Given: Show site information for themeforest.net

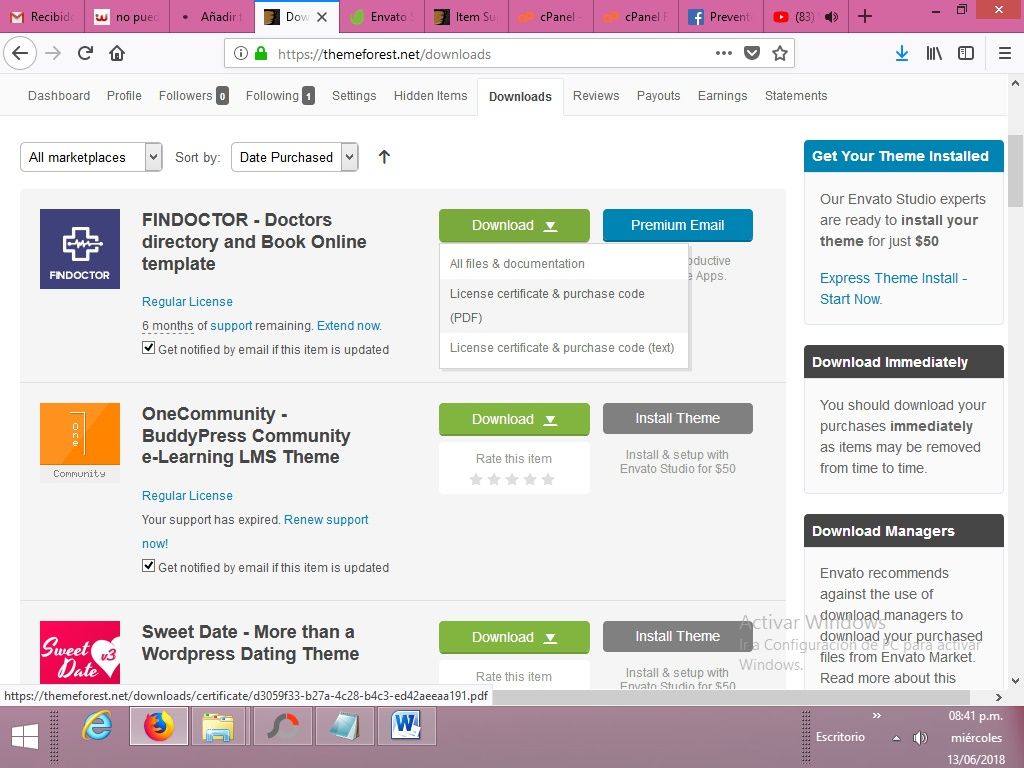Looking at the screenshot, I should [240, 54].
